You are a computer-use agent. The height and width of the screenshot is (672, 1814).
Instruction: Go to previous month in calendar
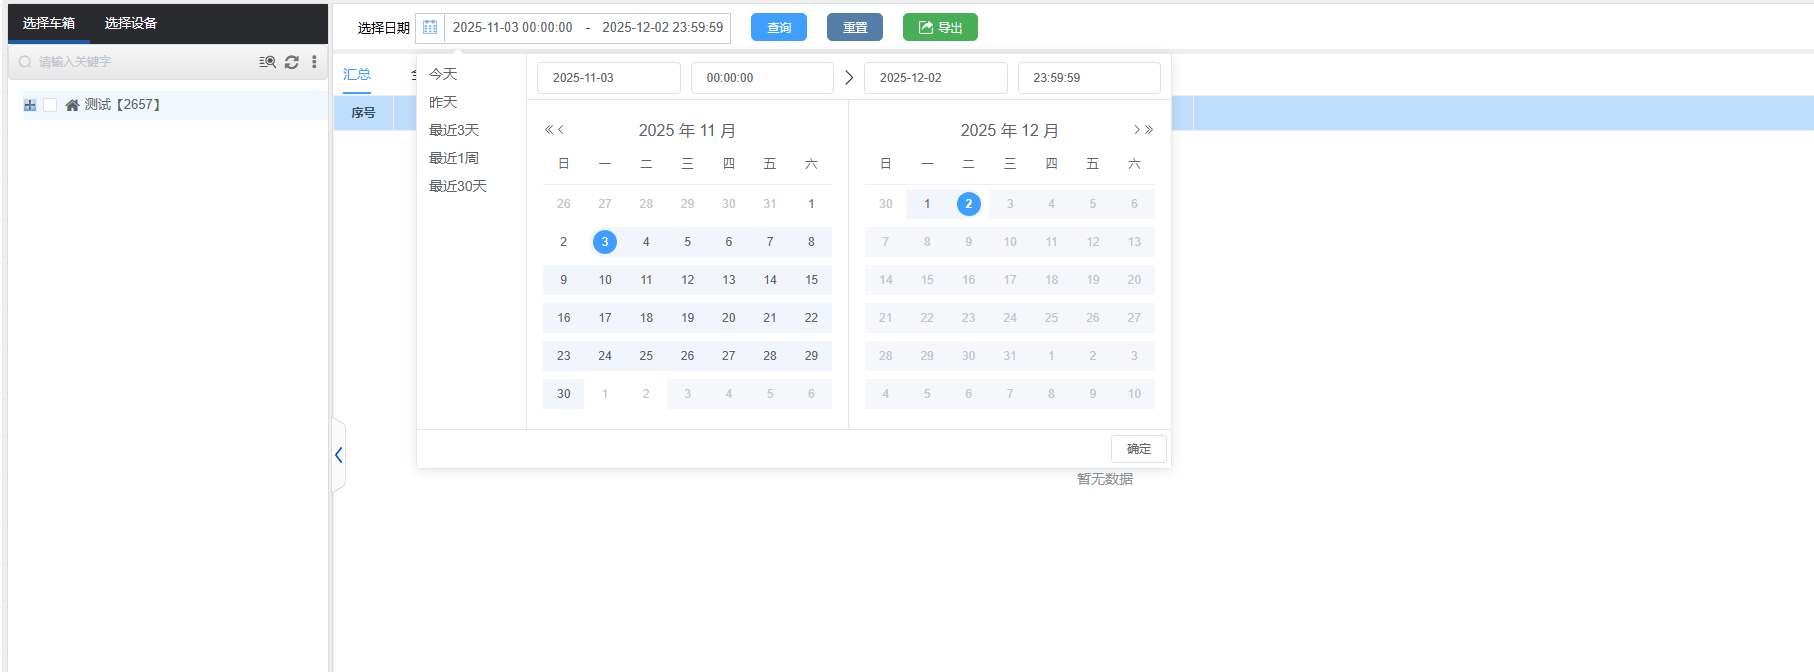pyautogui.click(x=561, y=130)
